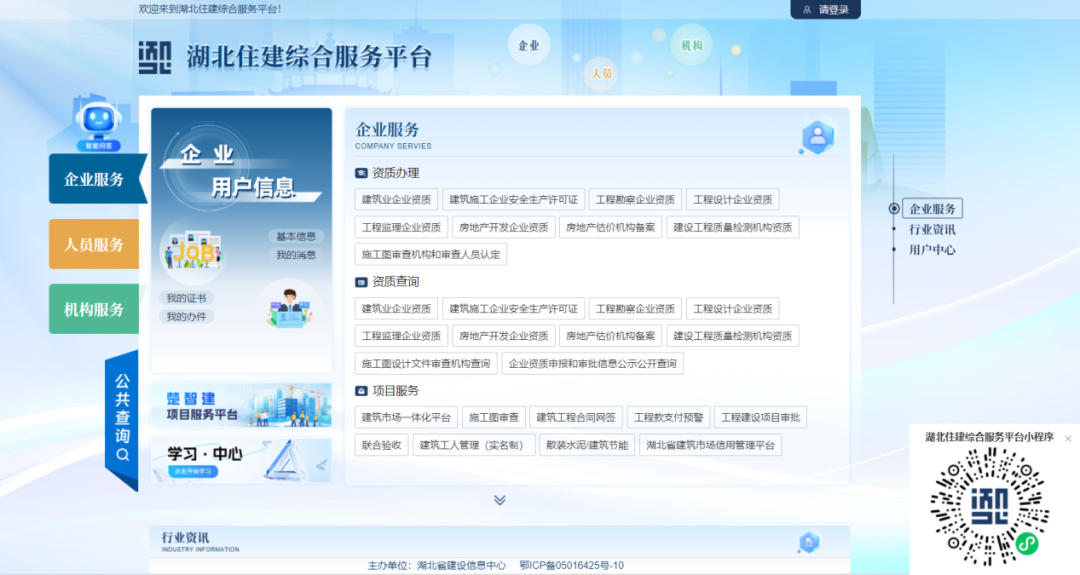Click the smart Q&A robot icon

[x=98, y=123]
